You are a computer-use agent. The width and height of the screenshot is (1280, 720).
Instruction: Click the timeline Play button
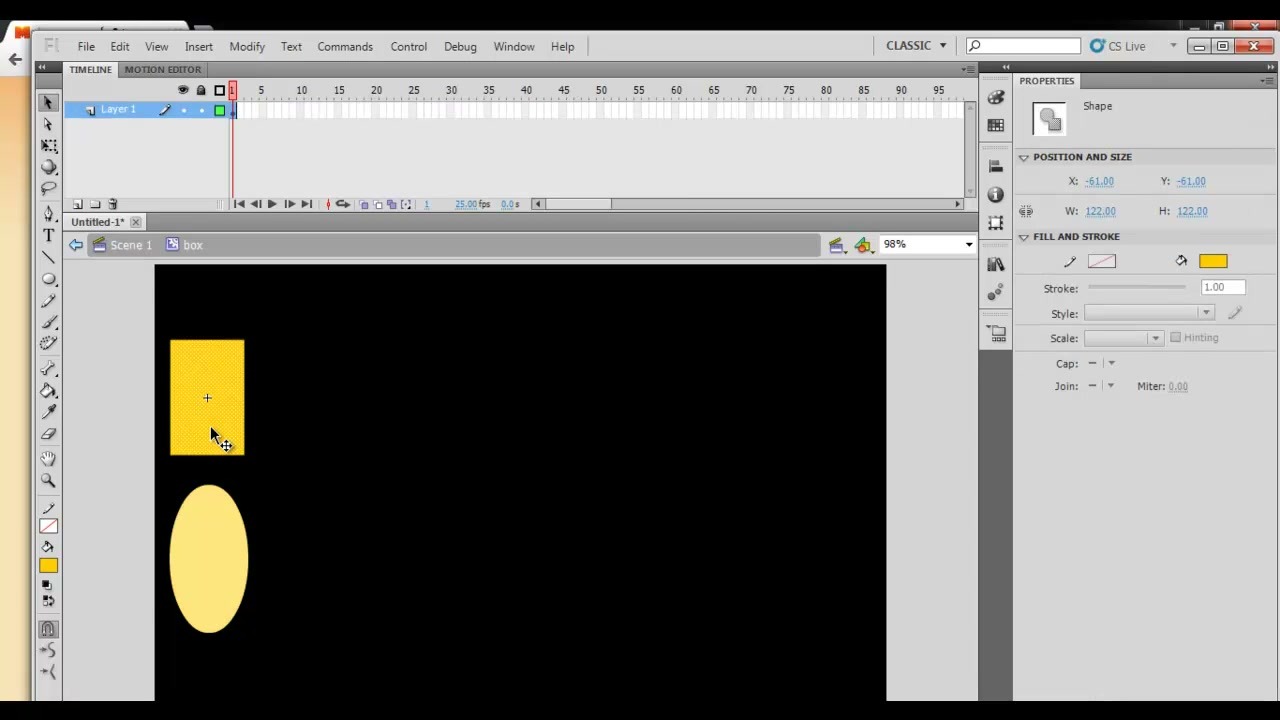(x=272, y=204)
